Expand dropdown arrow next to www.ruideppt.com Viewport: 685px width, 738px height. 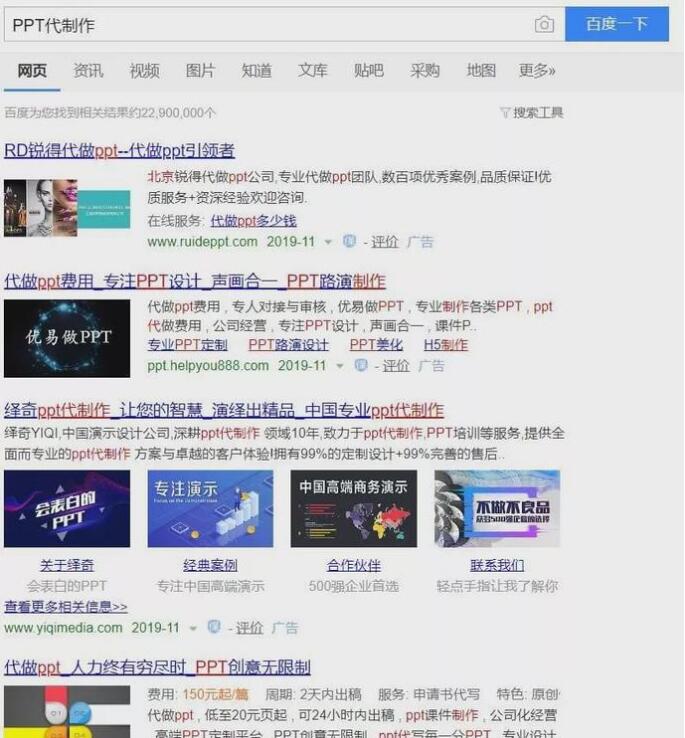pyautogui.click(x=328, y=242)
